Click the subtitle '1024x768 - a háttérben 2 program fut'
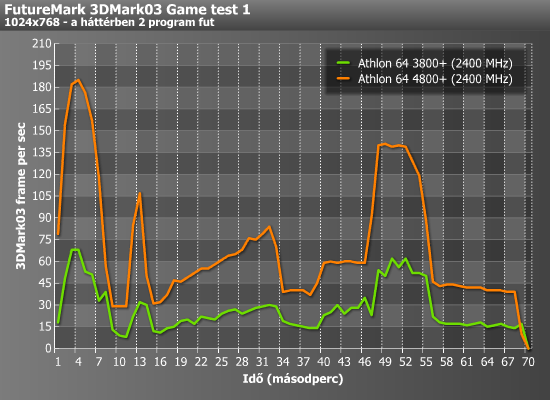Screen dimensions: 550x400 click(109, 22)
